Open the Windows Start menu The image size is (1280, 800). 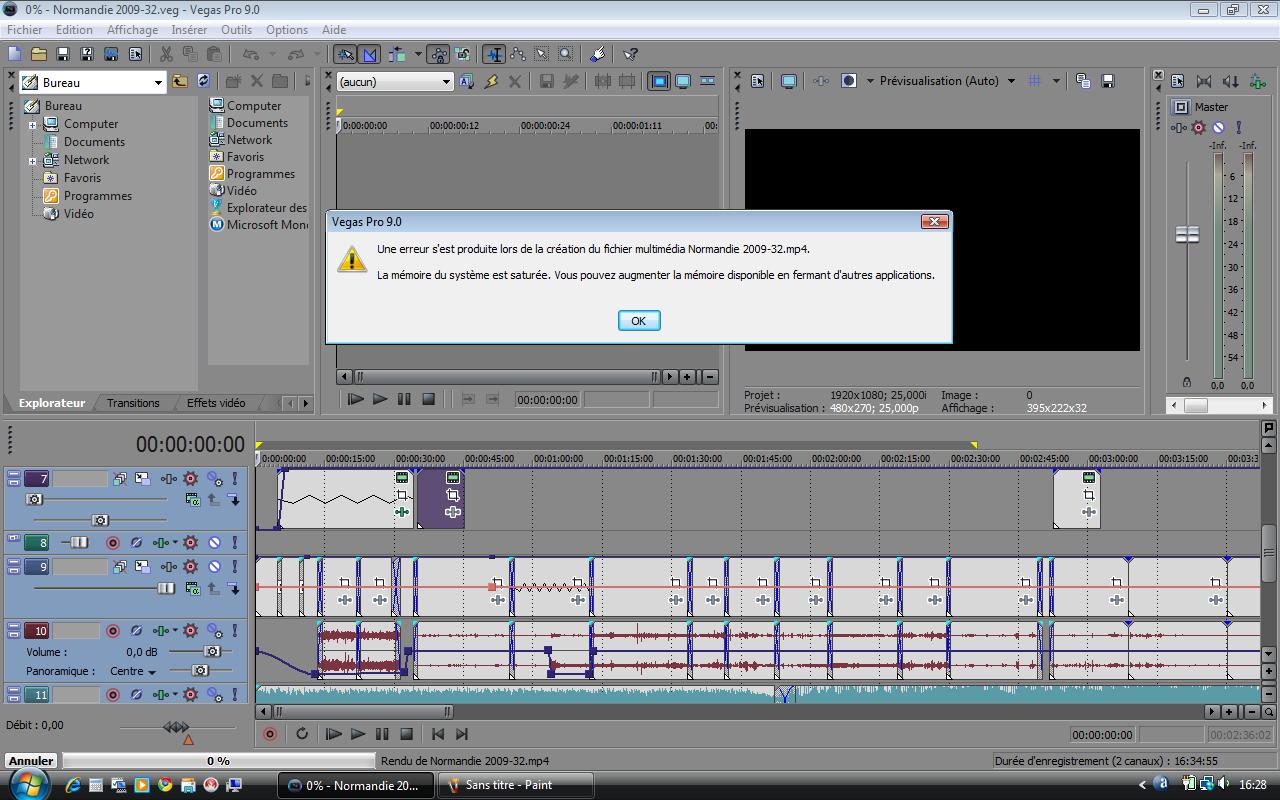click(29, 785)
